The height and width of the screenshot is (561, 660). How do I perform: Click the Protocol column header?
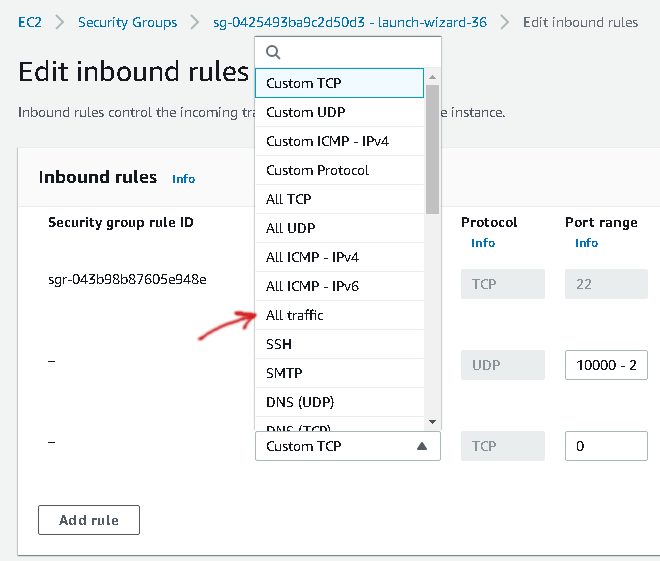[489, 222]
